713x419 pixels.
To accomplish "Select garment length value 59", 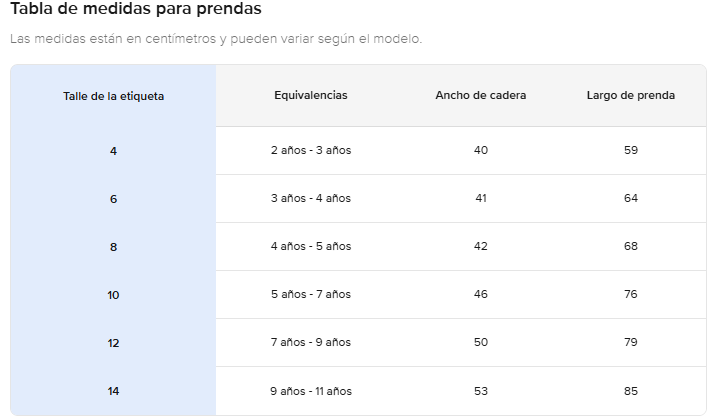I will (x=630, y=150).
